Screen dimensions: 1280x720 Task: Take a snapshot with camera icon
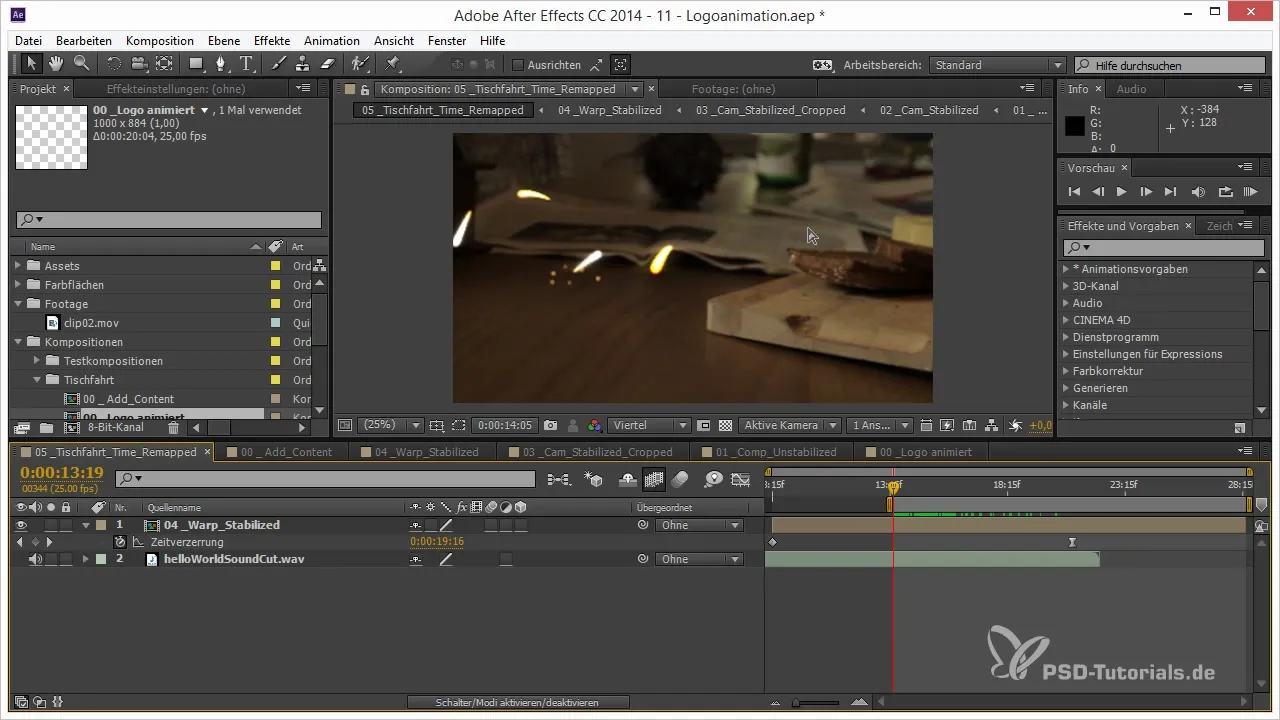(550, 425)
